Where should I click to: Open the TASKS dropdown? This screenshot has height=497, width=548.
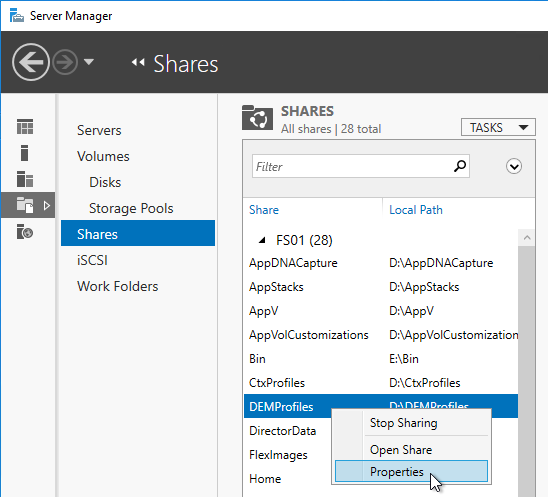pyautogui.click(x=498, y=127)
